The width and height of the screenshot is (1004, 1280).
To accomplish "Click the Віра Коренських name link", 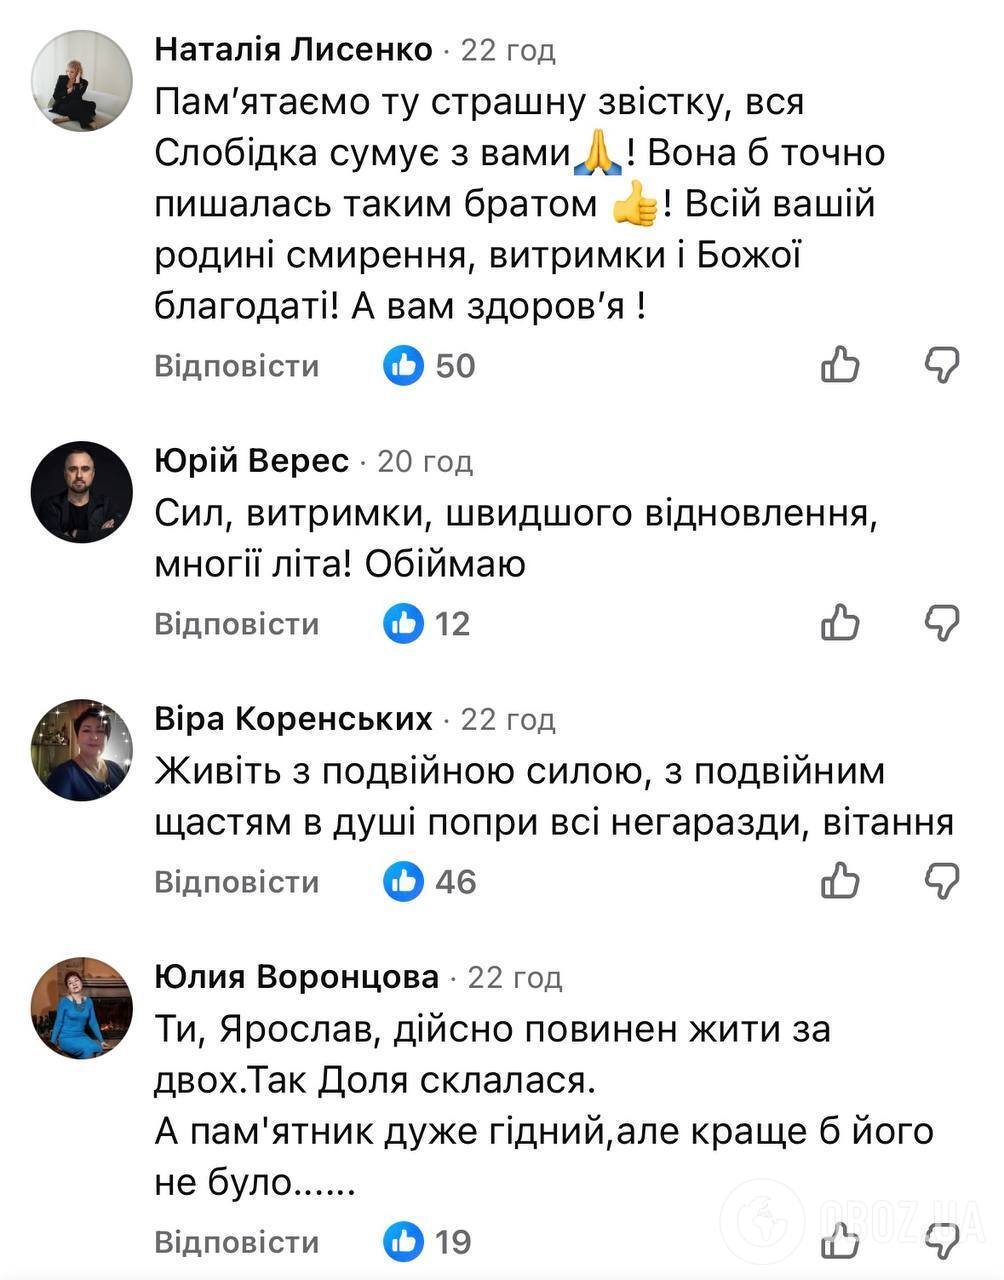I will [x=296, y=719].
